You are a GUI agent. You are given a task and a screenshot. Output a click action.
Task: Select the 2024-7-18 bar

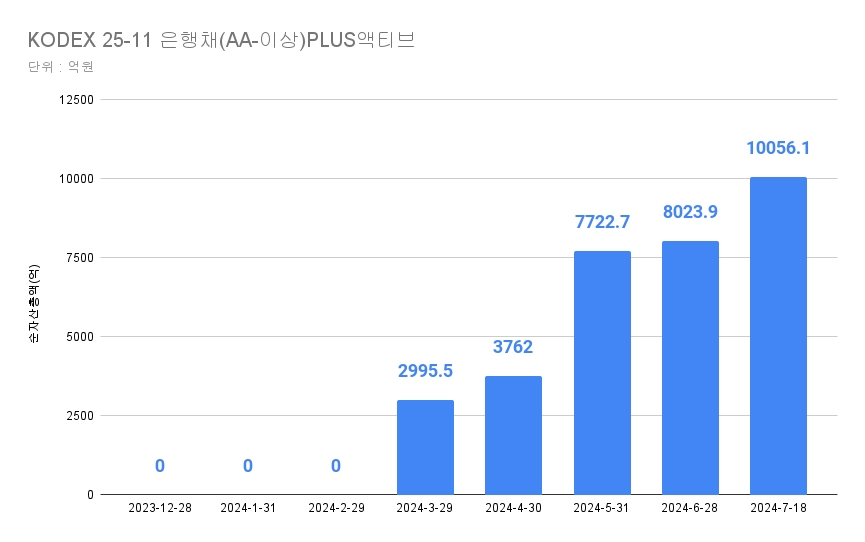click(x=778, y=336)
